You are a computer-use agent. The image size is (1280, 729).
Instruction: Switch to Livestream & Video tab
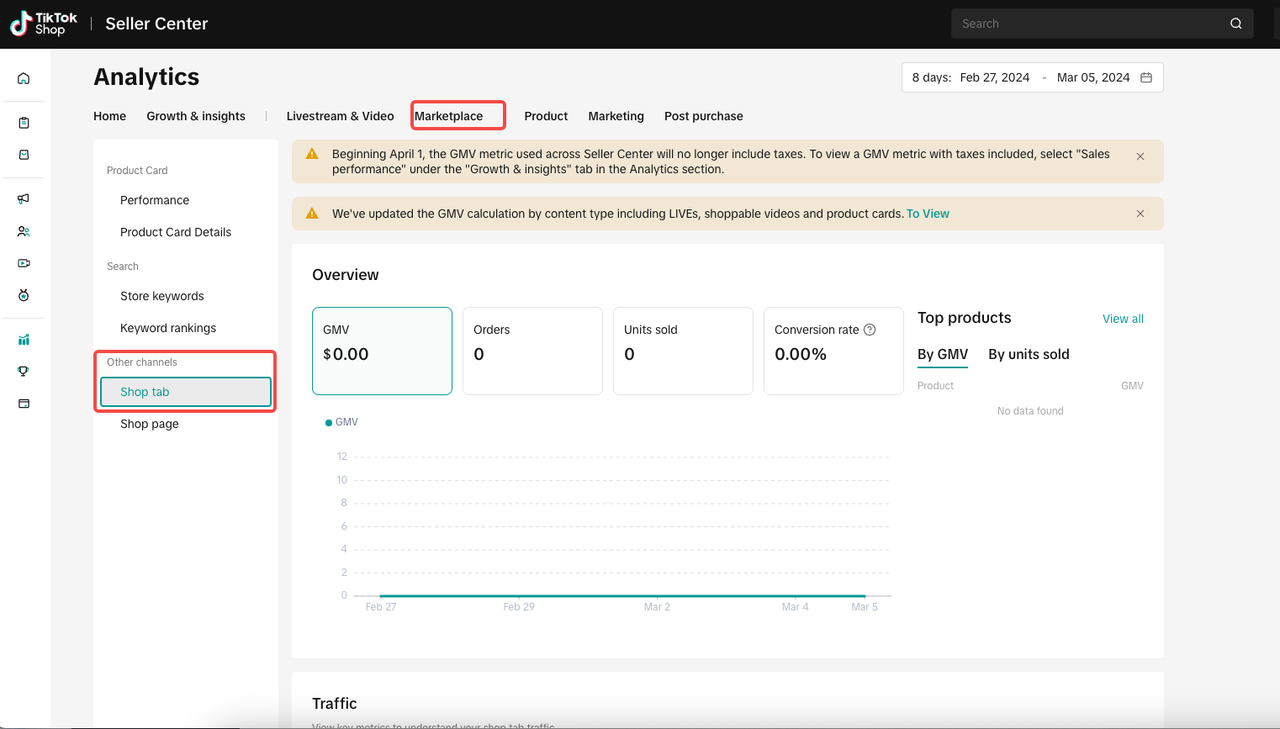click(x=340, y=116)
